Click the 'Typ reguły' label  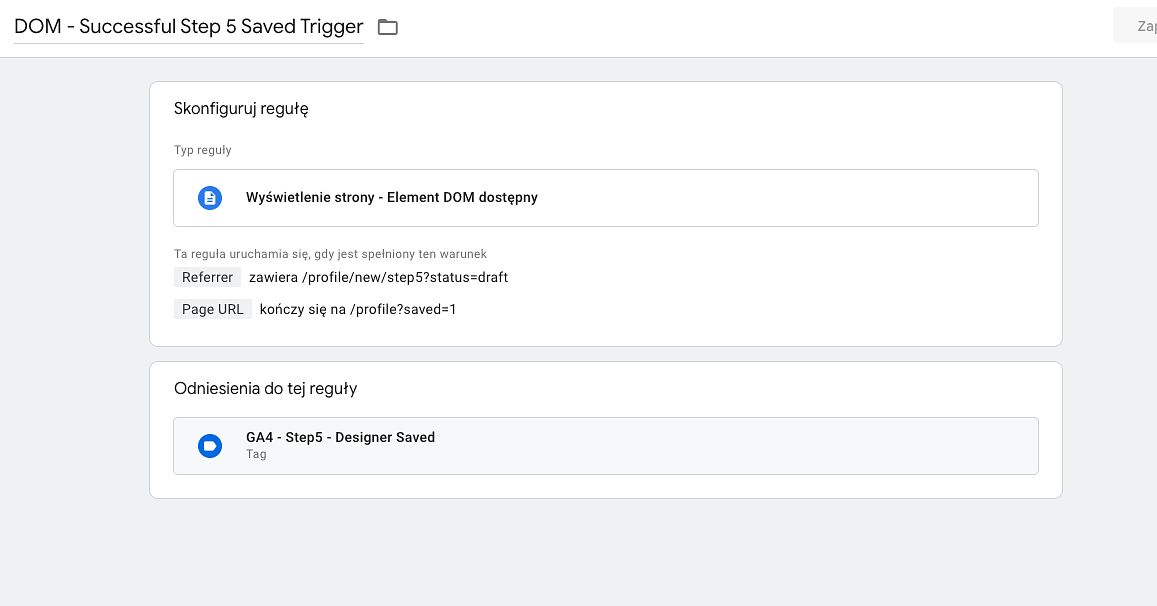pos(202,150)
